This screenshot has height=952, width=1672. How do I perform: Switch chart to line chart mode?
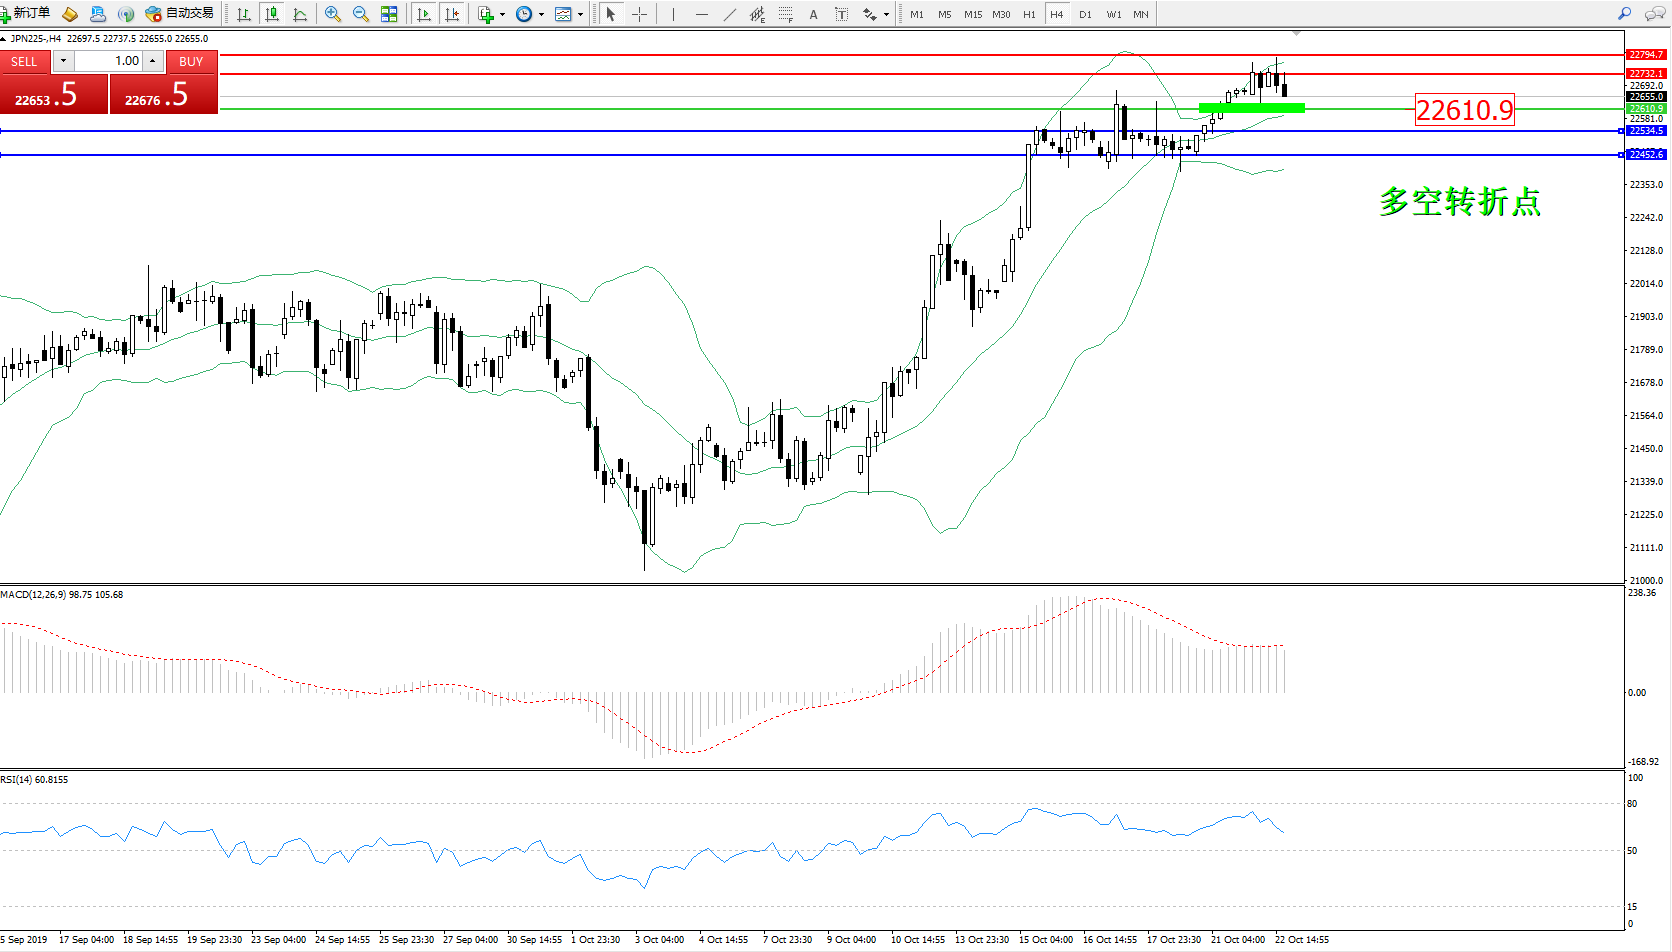(300, 14)
